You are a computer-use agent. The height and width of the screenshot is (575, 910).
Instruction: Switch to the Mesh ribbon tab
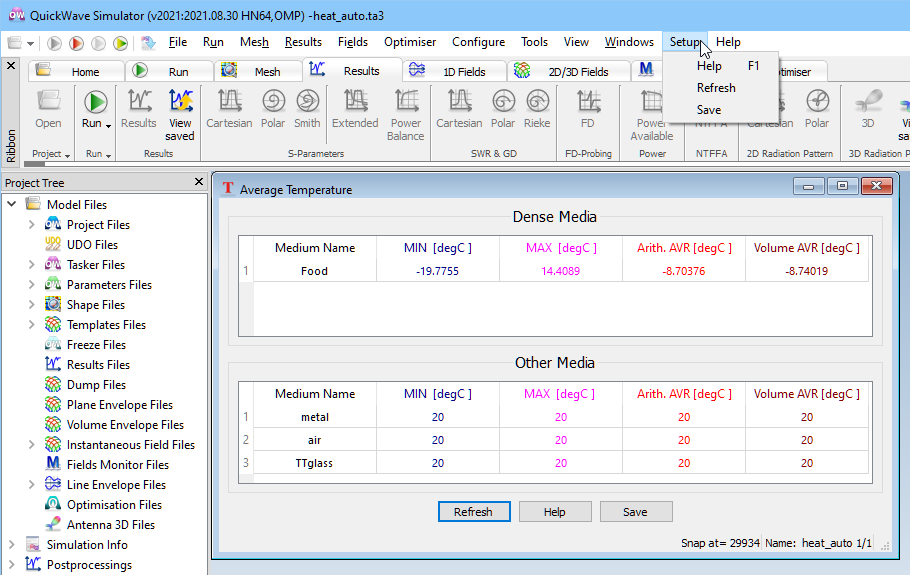pos(258,71)
